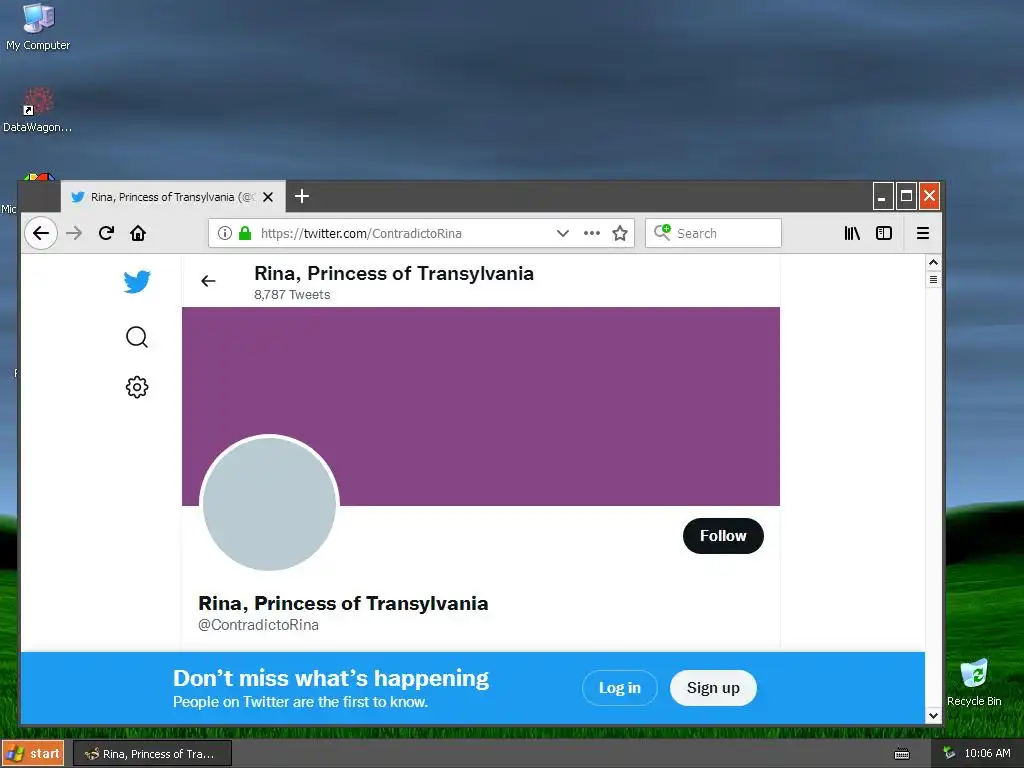1024x768 pixels.
Task: Click Sign up on Twitter banner
Action: tap(713, 688)
